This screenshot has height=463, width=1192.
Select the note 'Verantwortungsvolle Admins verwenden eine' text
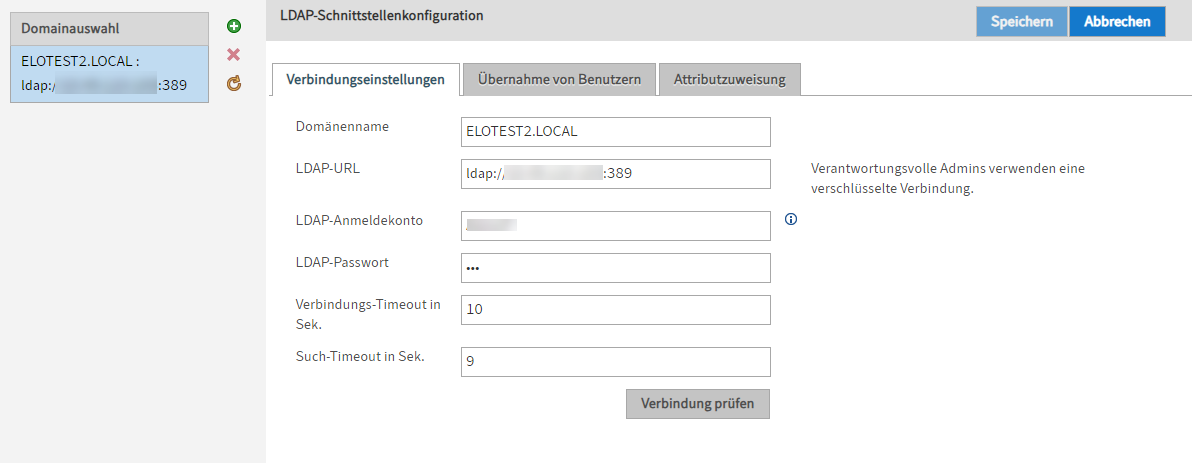[948, 168]
